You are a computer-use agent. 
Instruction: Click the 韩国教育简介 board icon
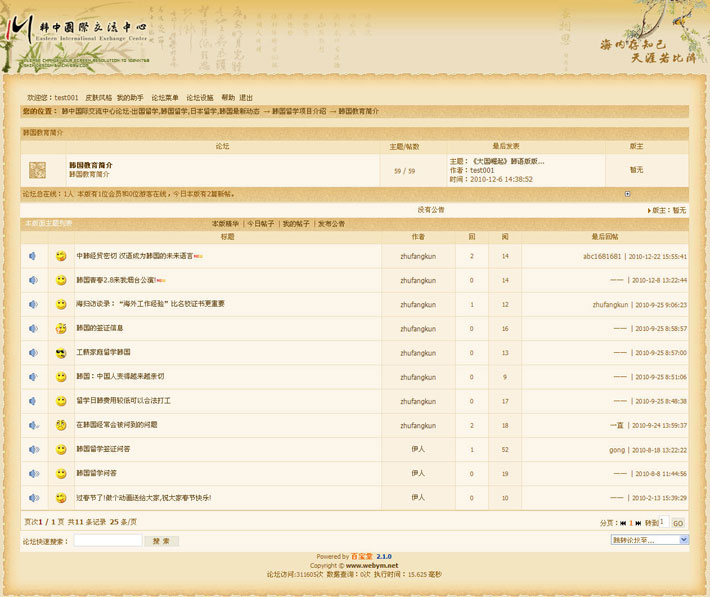(x=37, y=170)
